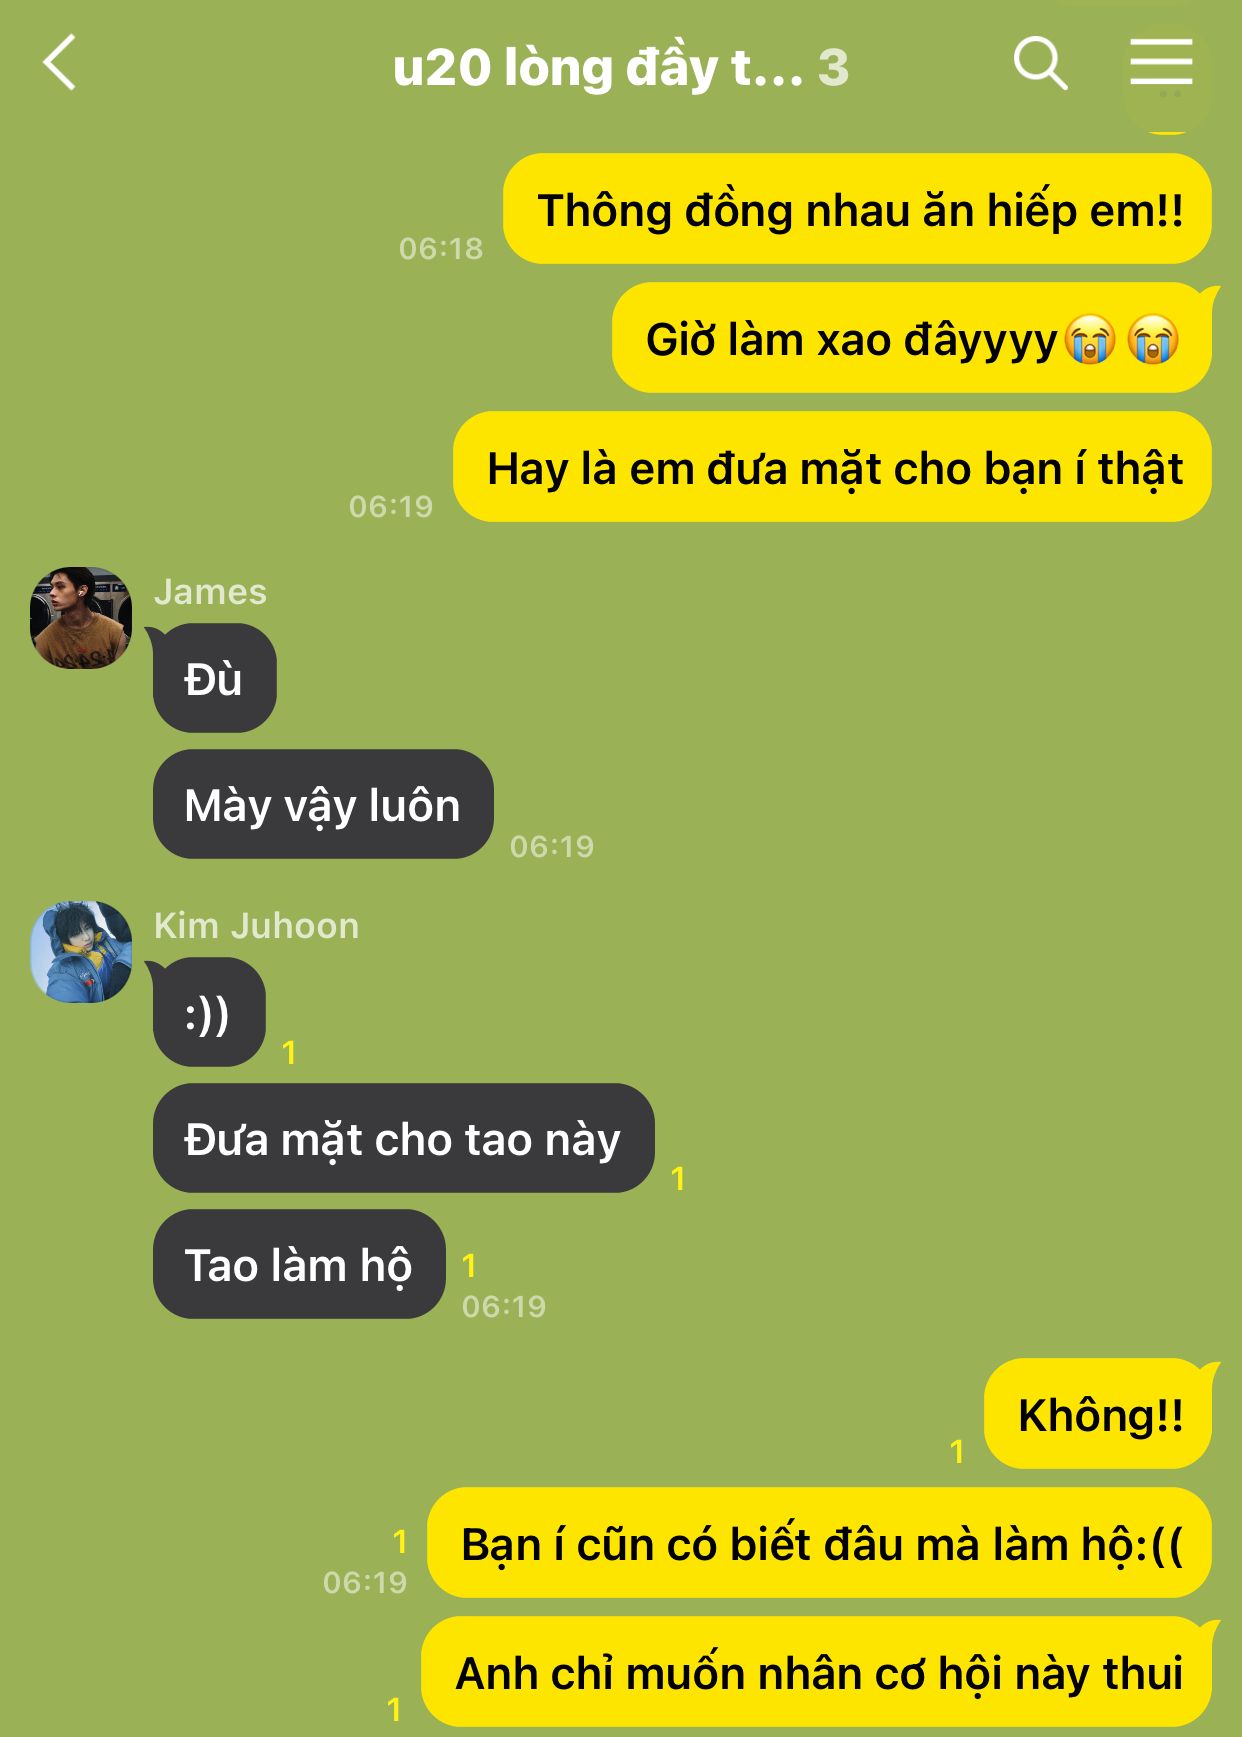The height and width of the screenshot is (1737, 1242).
Task: Open the hamburger menu icon
Action: [x=1161, y=62]
